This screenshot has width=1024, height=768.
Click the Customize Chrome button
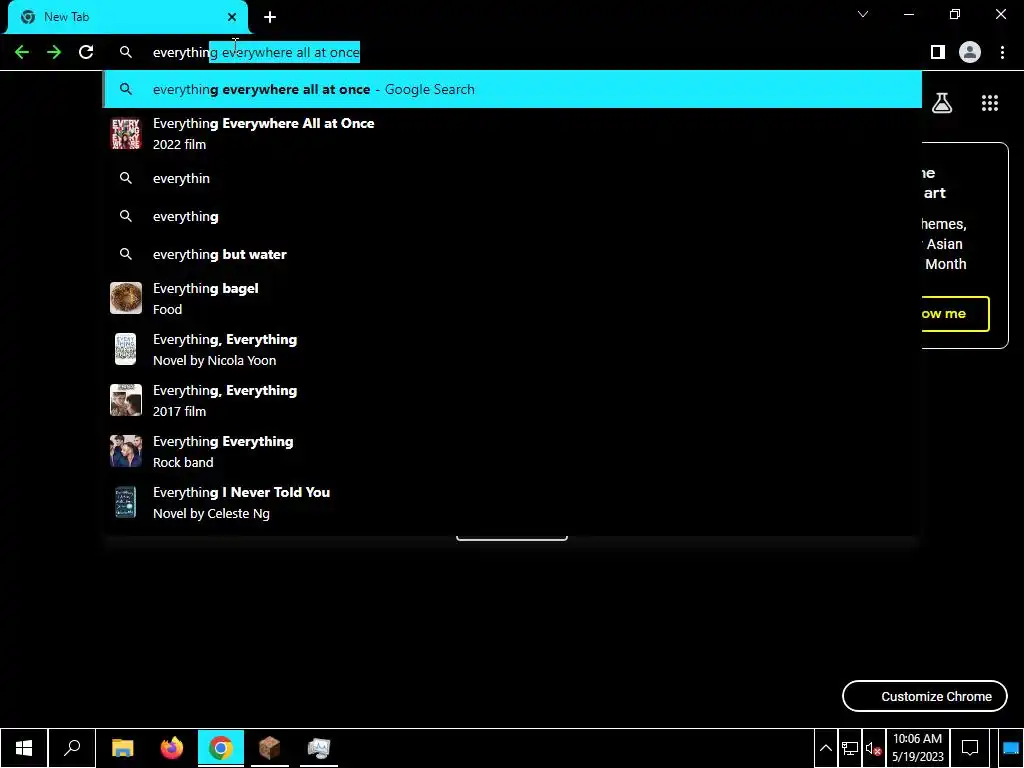[925, 696]
